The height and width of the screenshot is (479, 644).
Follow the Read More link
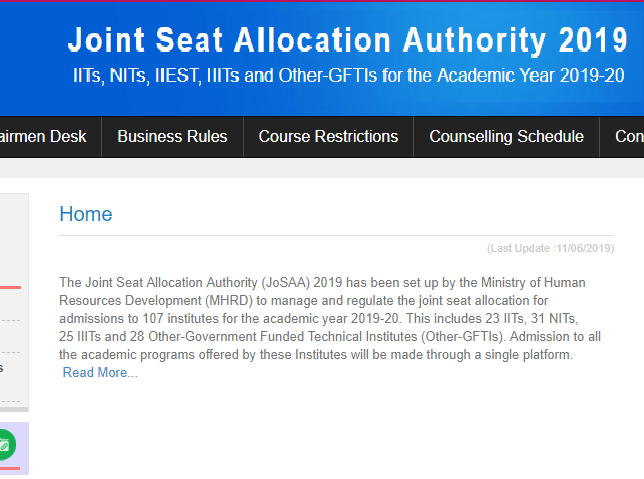100,373
